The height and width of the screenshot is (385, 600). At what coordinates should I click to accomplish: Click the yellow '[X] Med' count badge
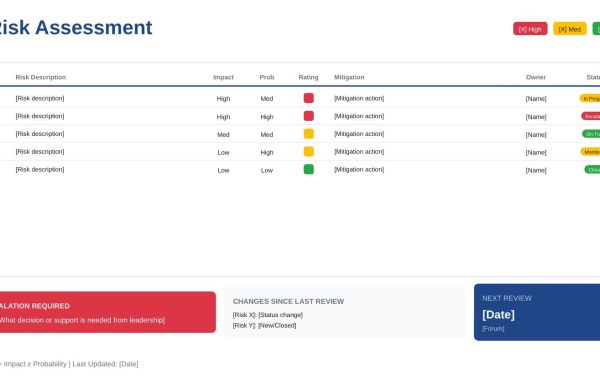pos(569,29)
